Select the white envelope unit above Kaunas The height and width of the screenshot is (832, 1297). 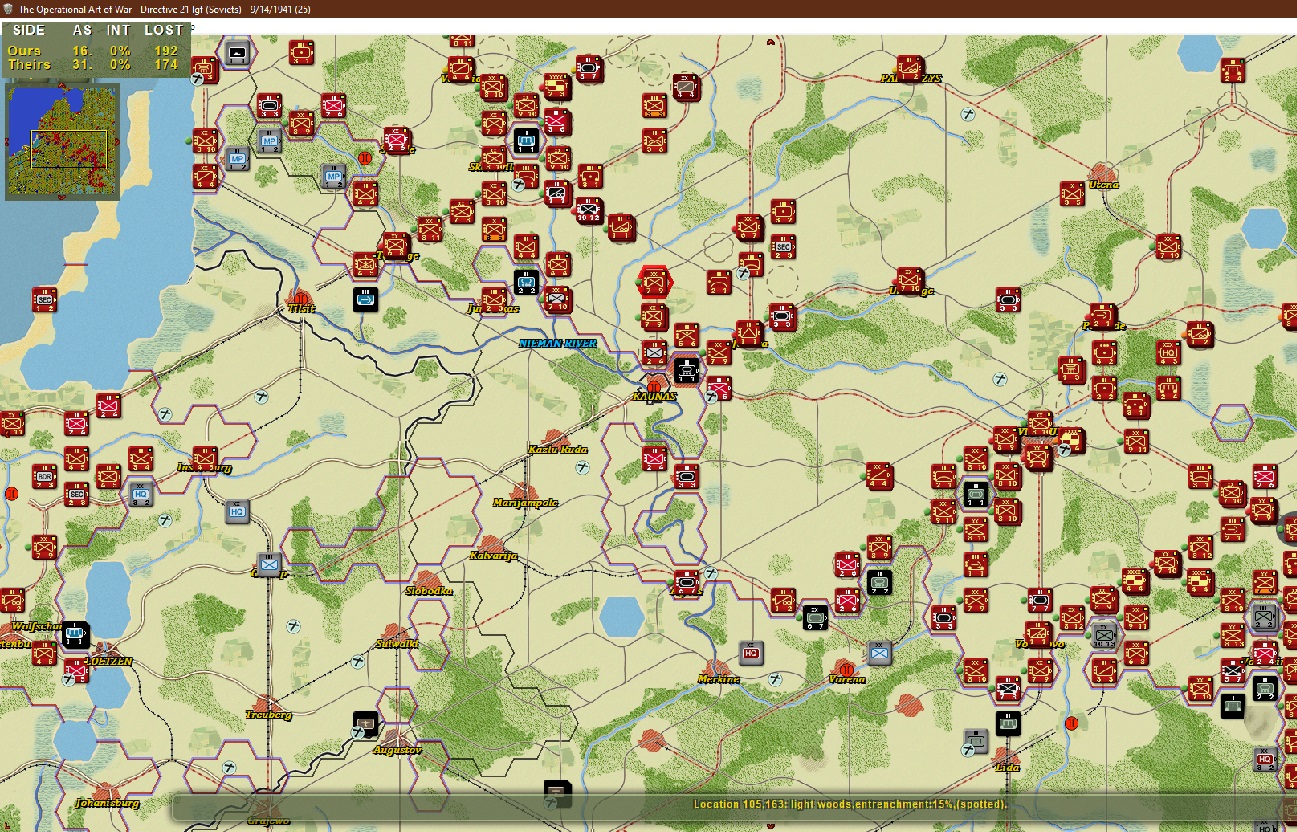(x=654, y=352)
